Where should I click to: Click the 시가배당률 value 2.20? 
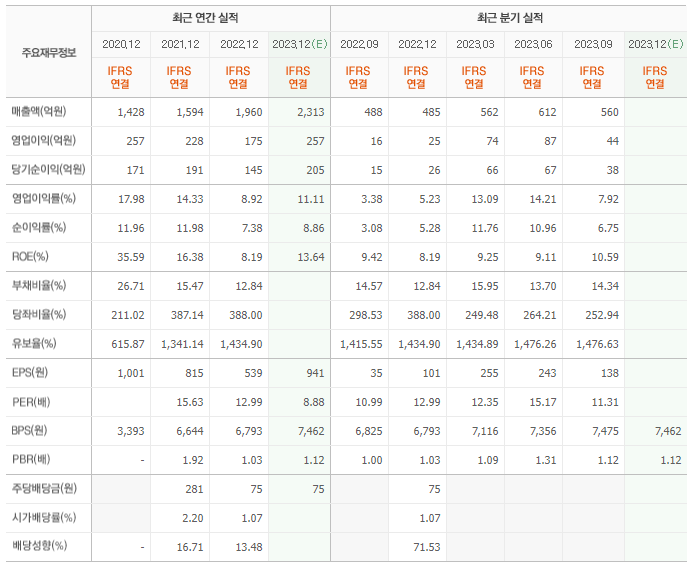point(193,518)
